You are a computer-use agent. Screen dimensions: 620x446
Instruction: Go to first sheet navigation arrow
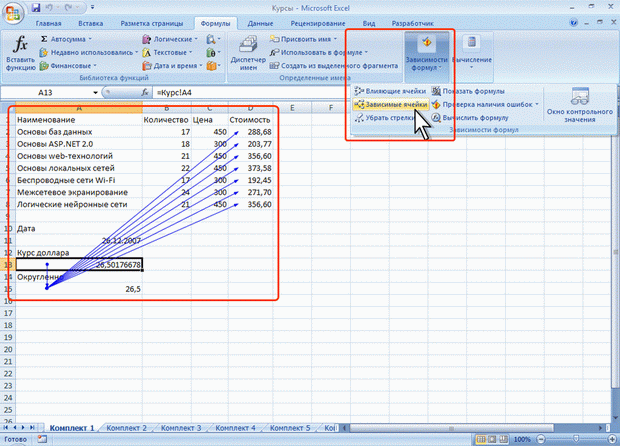tap(6, 428)
